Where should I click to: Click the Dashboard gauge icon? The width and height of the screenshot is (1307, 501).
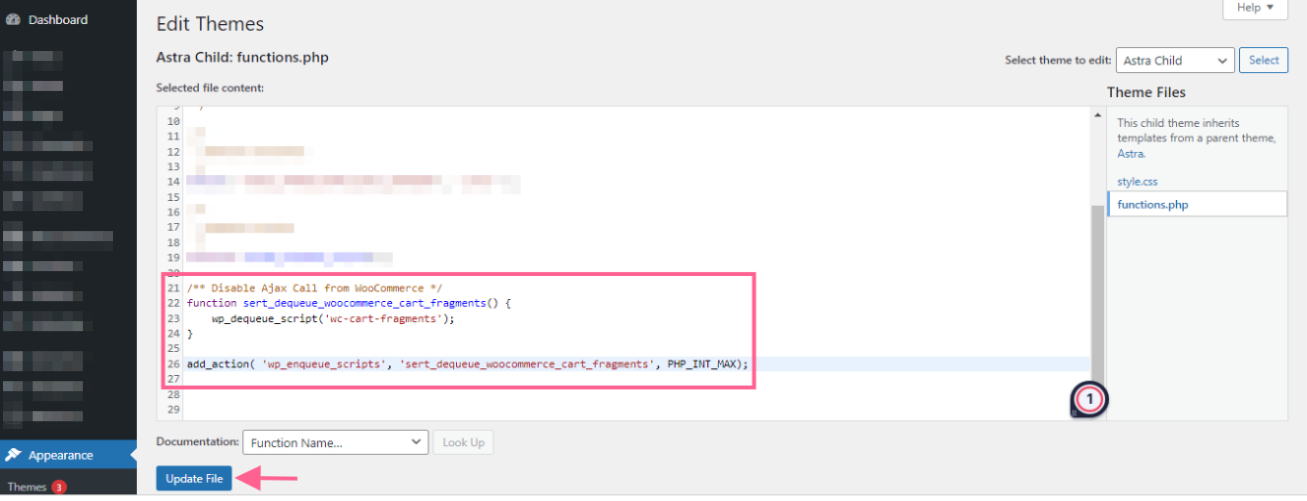(13, 19)
